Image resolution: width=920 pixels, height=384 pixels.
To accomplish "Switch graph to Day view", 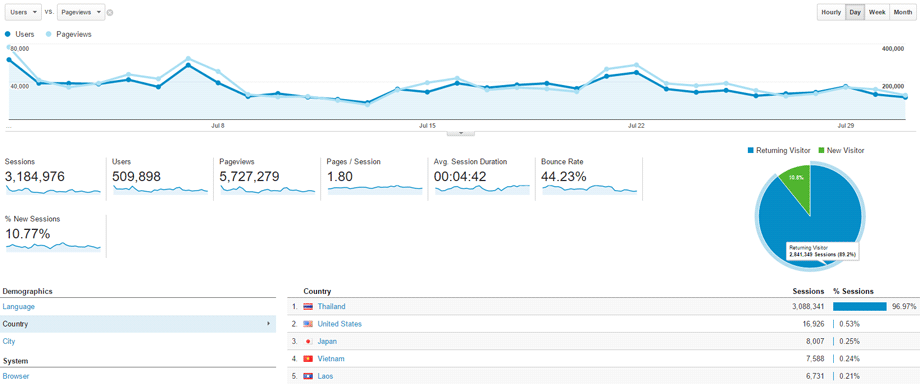I will pyautogui.click(x=855, y=12).
